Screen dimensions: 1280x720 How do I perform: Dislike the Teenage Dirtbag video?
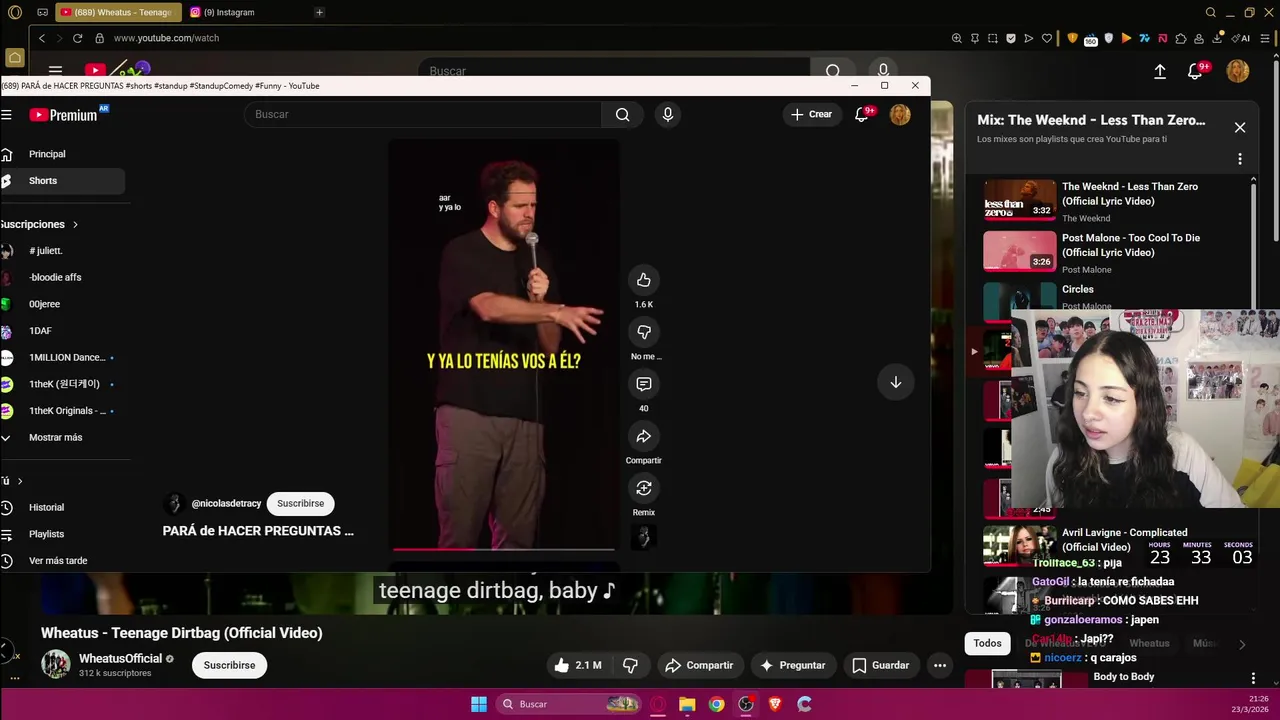[x=631, y=665]
